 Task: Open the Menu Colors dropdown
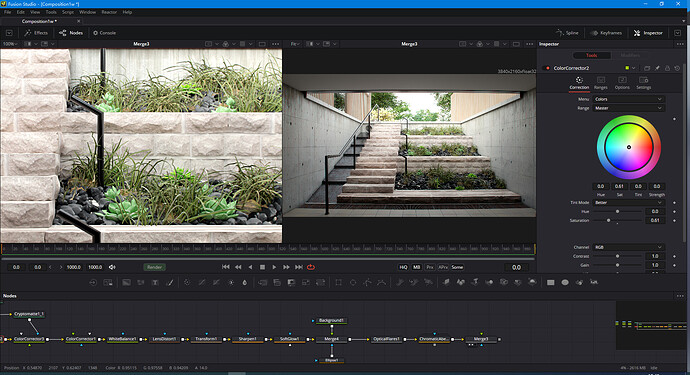pos(628,99)
